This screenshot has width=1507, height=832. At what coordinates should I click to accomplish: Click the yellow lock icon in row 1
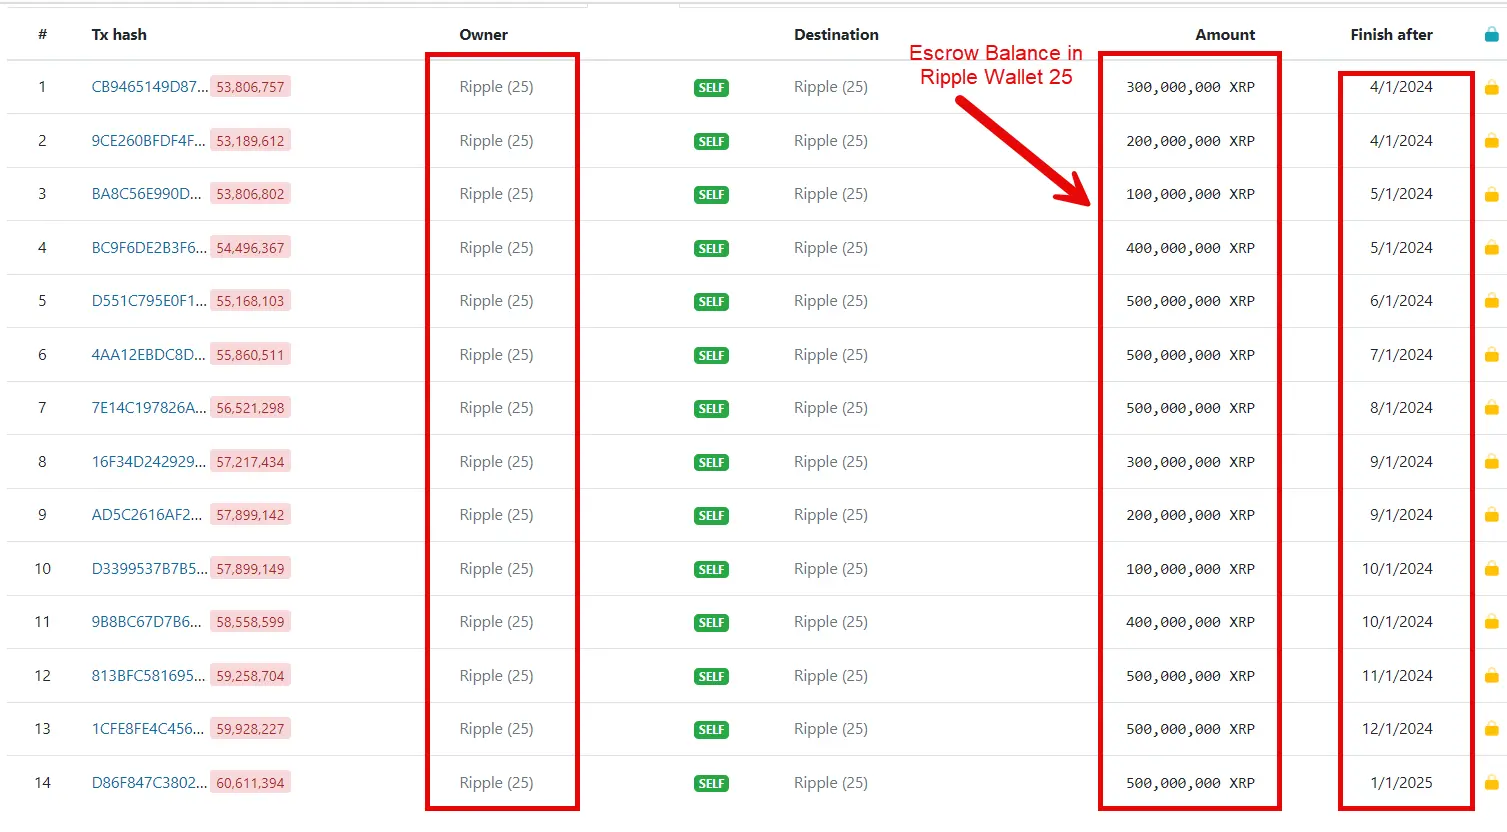(1491, 88)
